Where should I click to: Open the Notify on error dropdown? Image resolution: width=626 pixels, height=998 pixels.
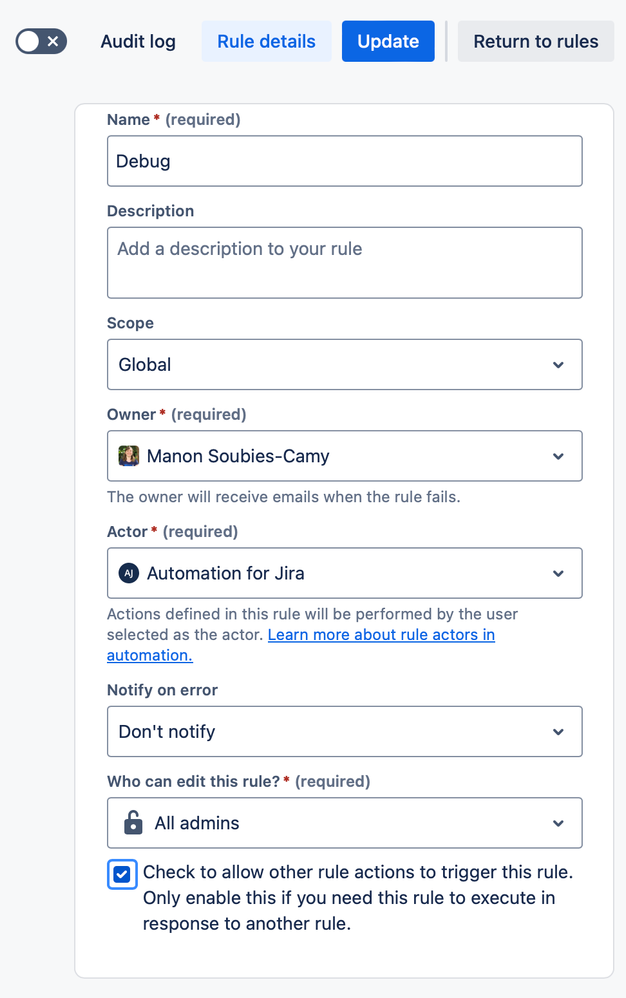click(344, 731)
